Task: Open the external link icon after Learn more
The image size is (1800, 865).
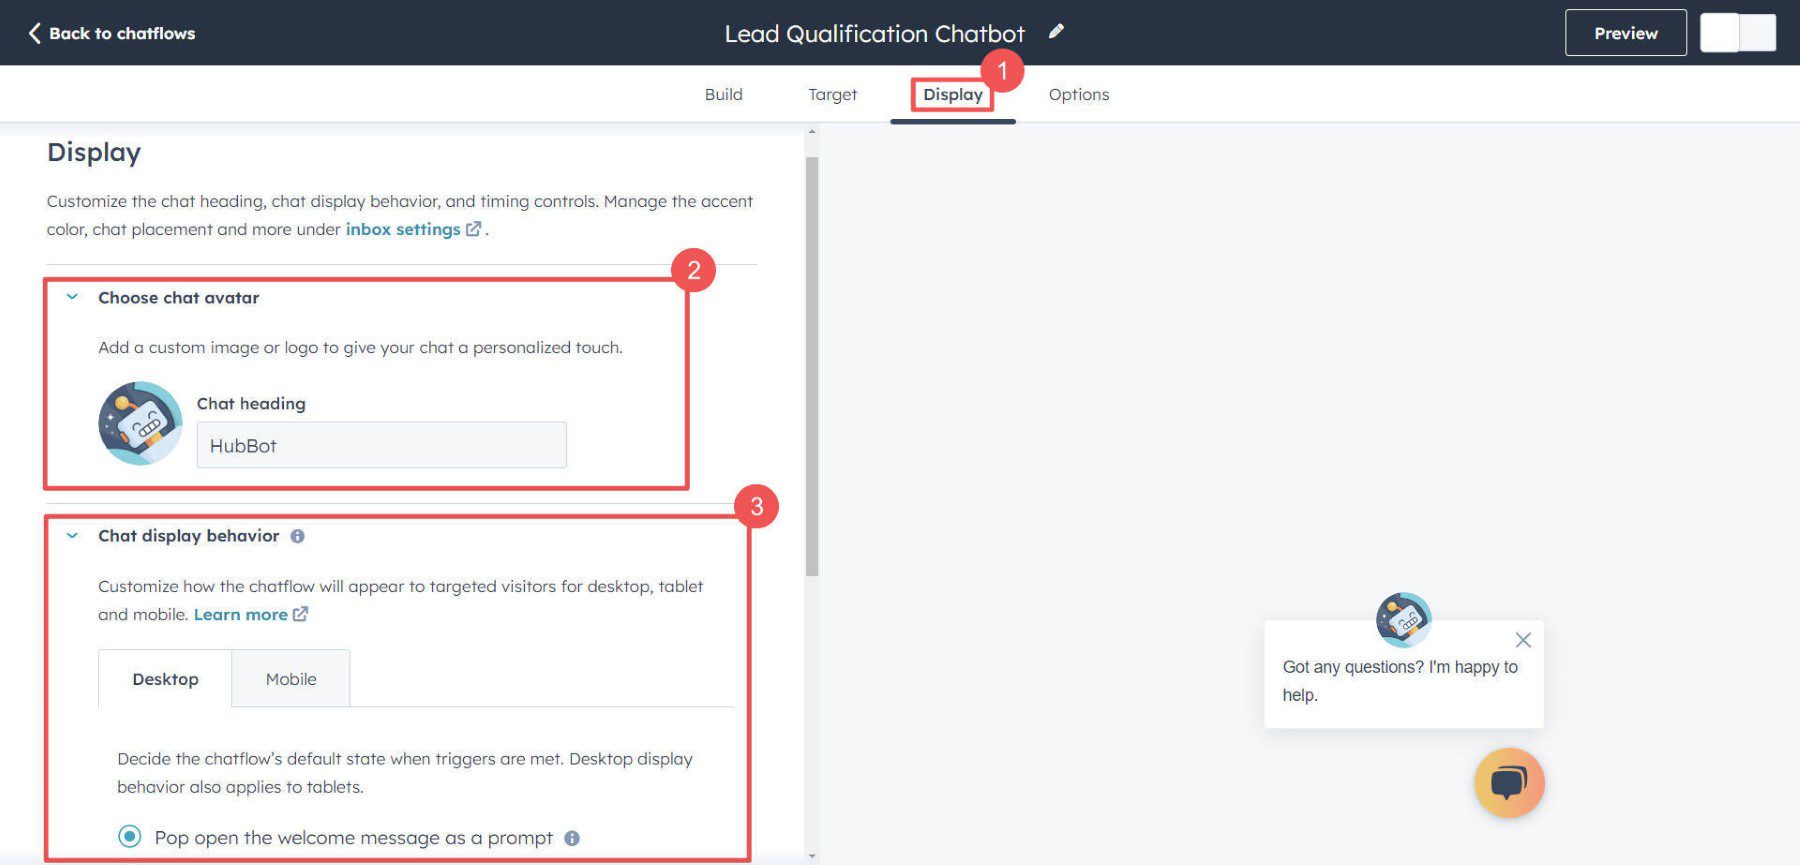Action: [x=300, y=614]
